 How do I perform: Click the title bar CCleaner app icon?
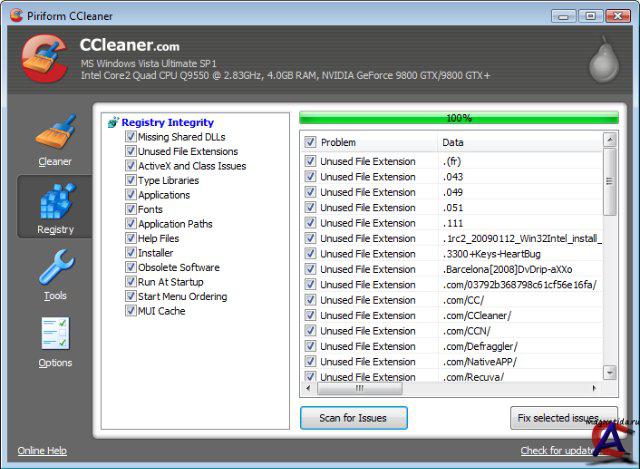click(x=16, y=16)
